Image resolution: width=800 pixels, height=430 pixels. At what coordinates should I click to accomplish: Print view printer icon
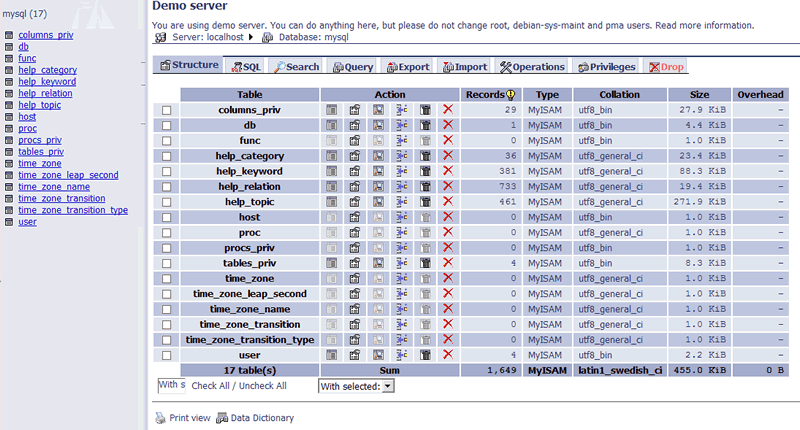click(x=161, y=418)
